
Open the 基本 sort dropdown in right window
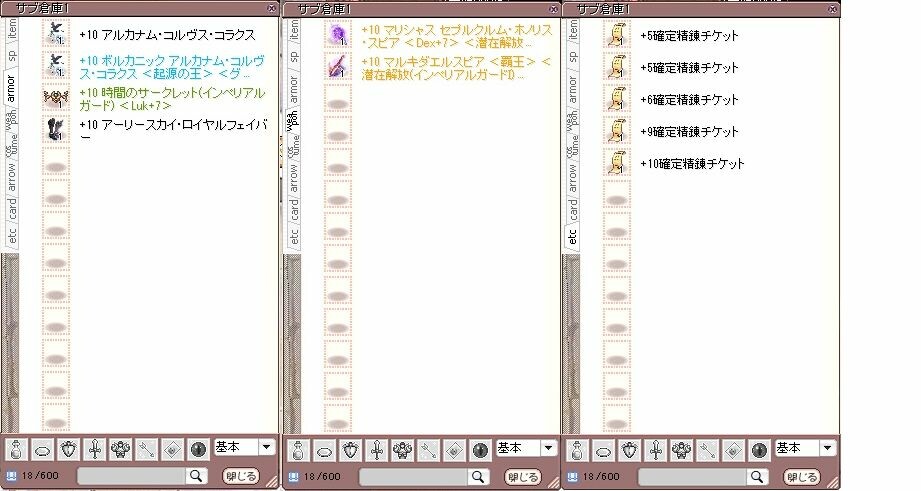pos(829,448)
